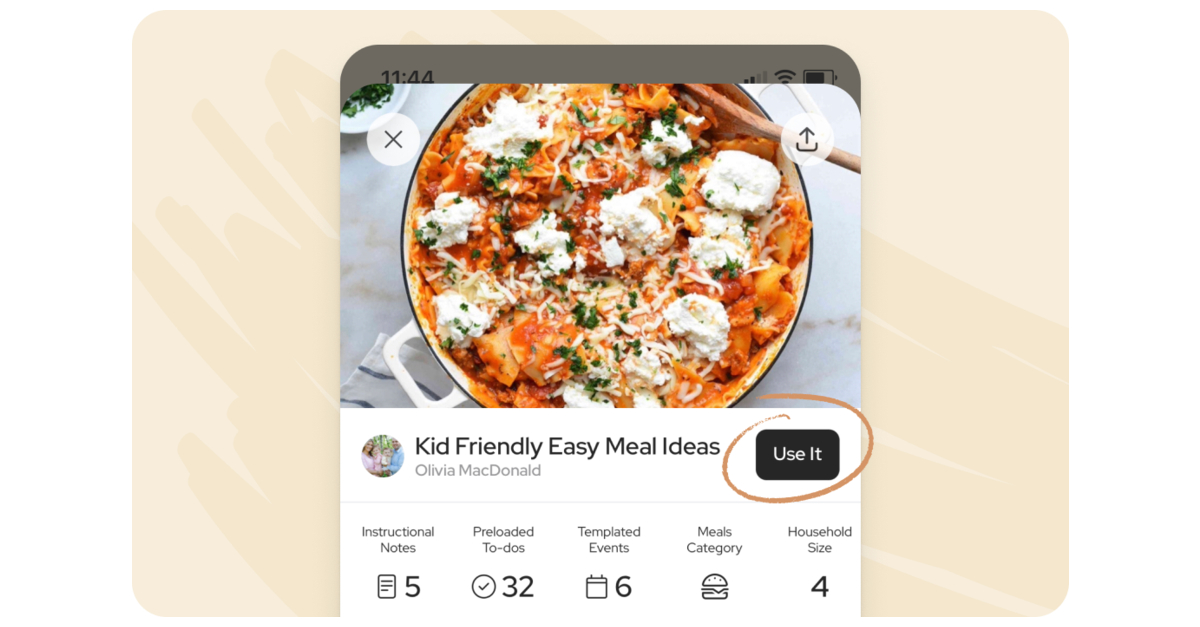Open the Instructional Notes label
The height and width of the screenshot is (627, 1200).
398,540
